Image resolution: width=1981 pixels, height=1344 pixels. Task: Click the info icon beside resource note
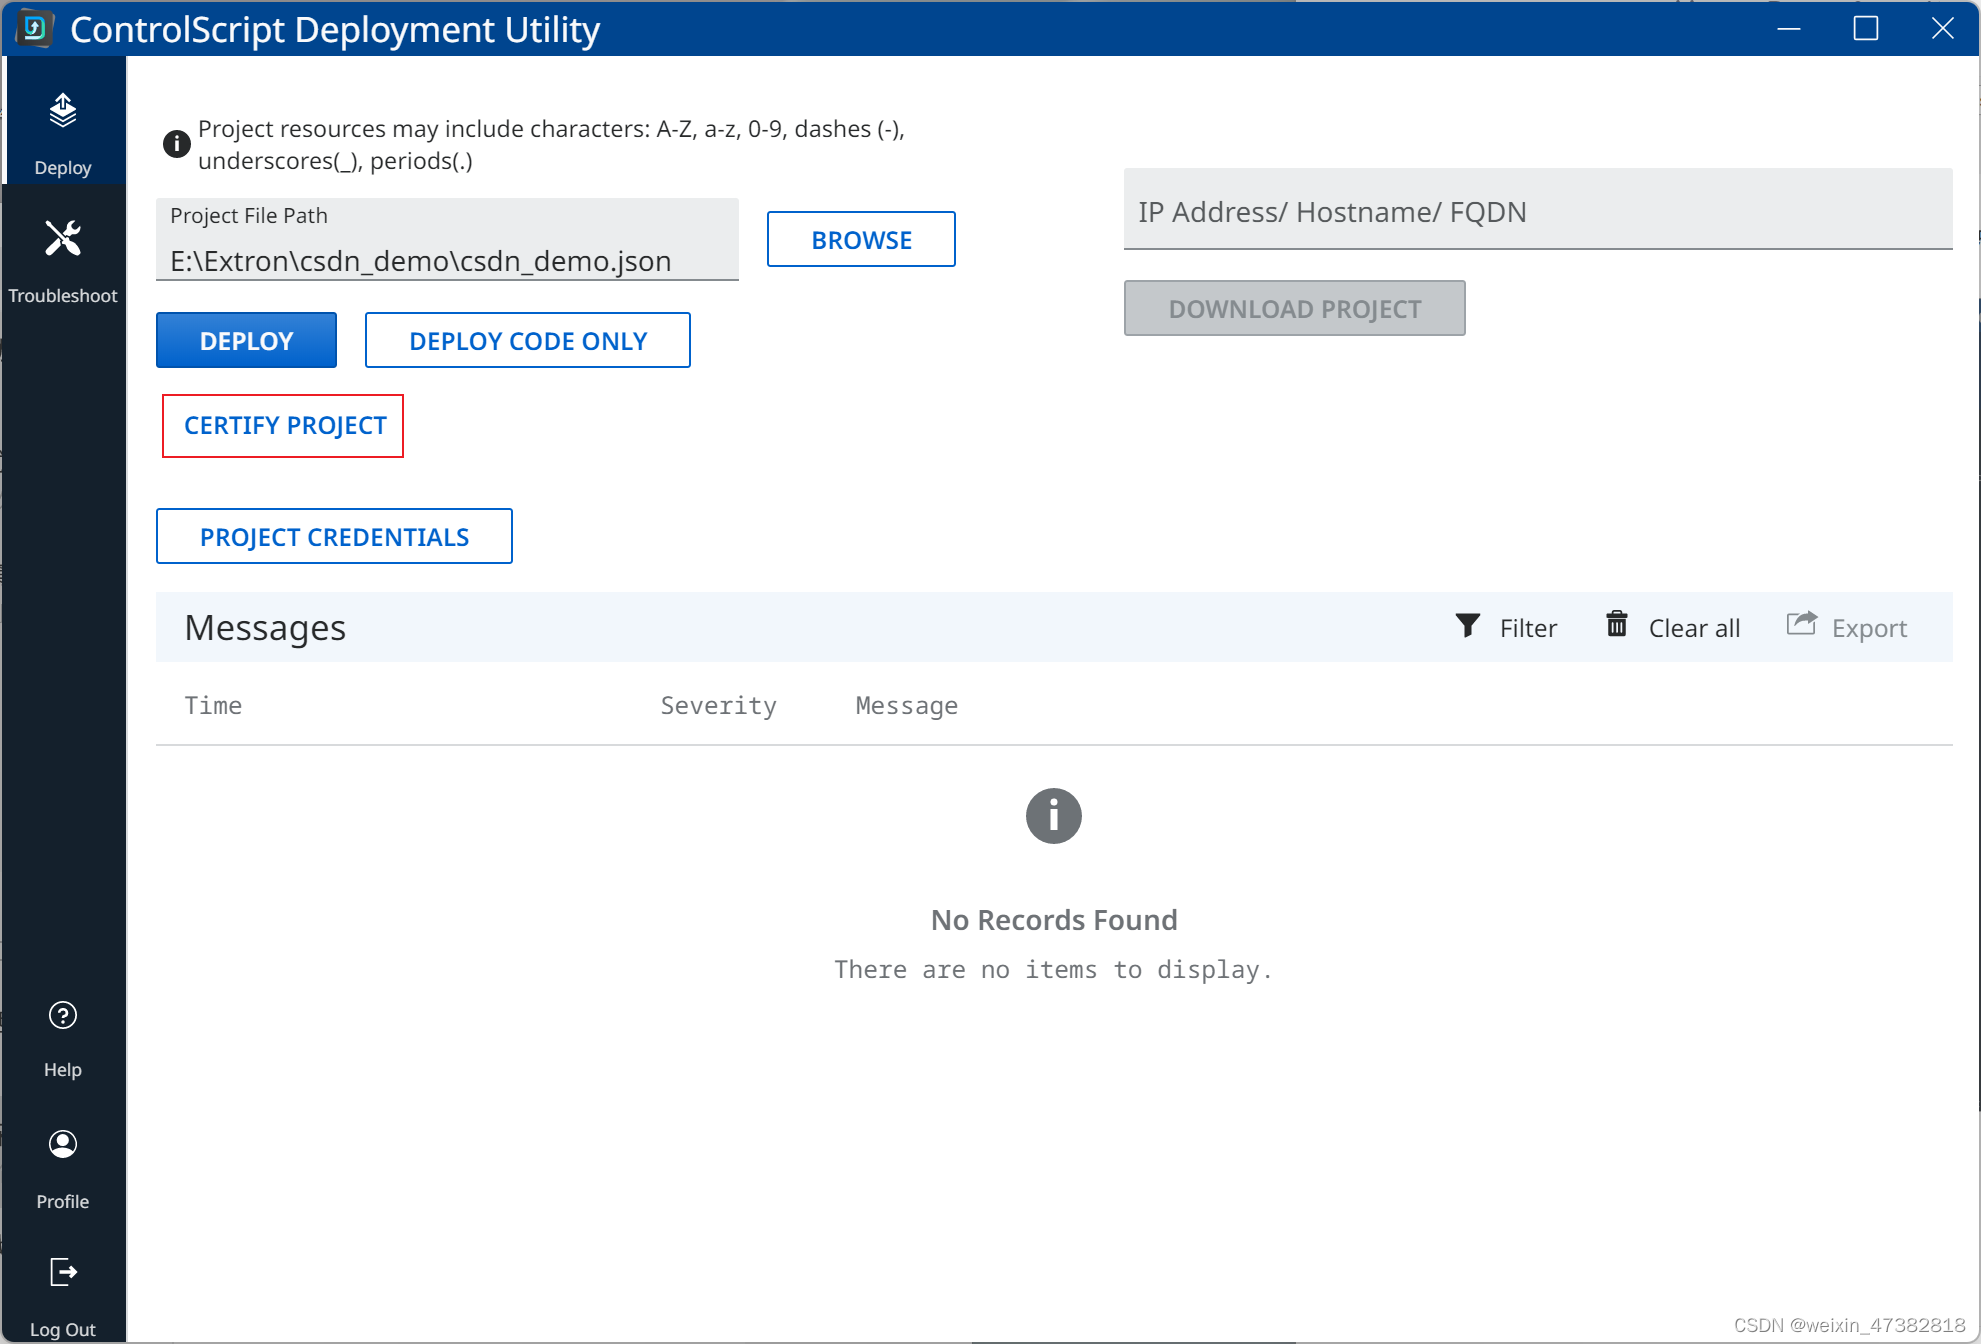point(176,144)
